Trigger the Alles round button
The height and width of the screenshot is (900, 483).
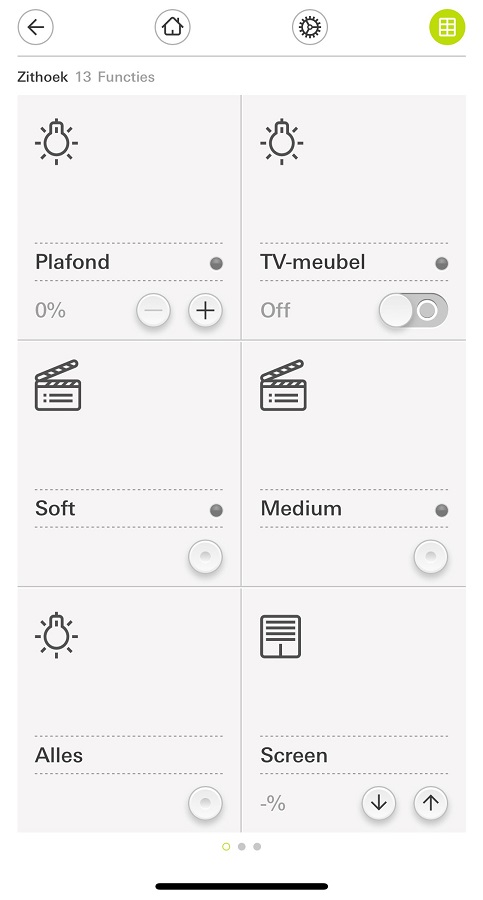(x=205, y=803)
